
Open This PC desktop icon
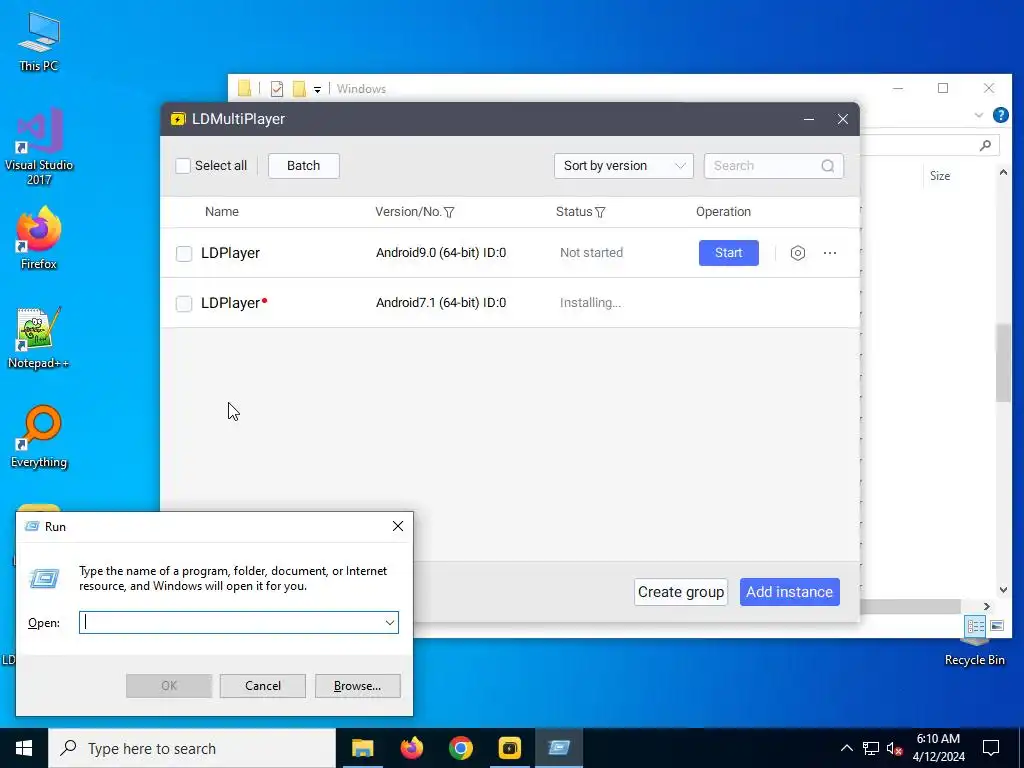39,40
